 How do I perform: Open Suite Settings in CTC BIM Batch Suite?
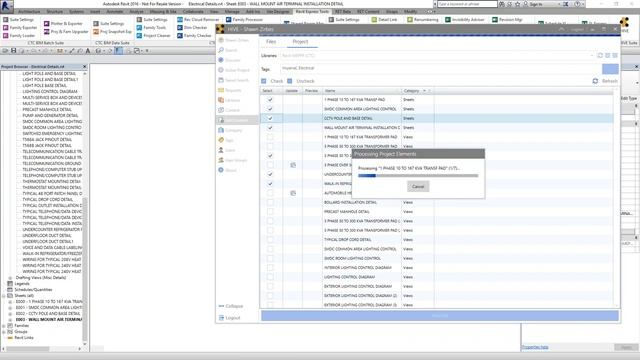18,19
